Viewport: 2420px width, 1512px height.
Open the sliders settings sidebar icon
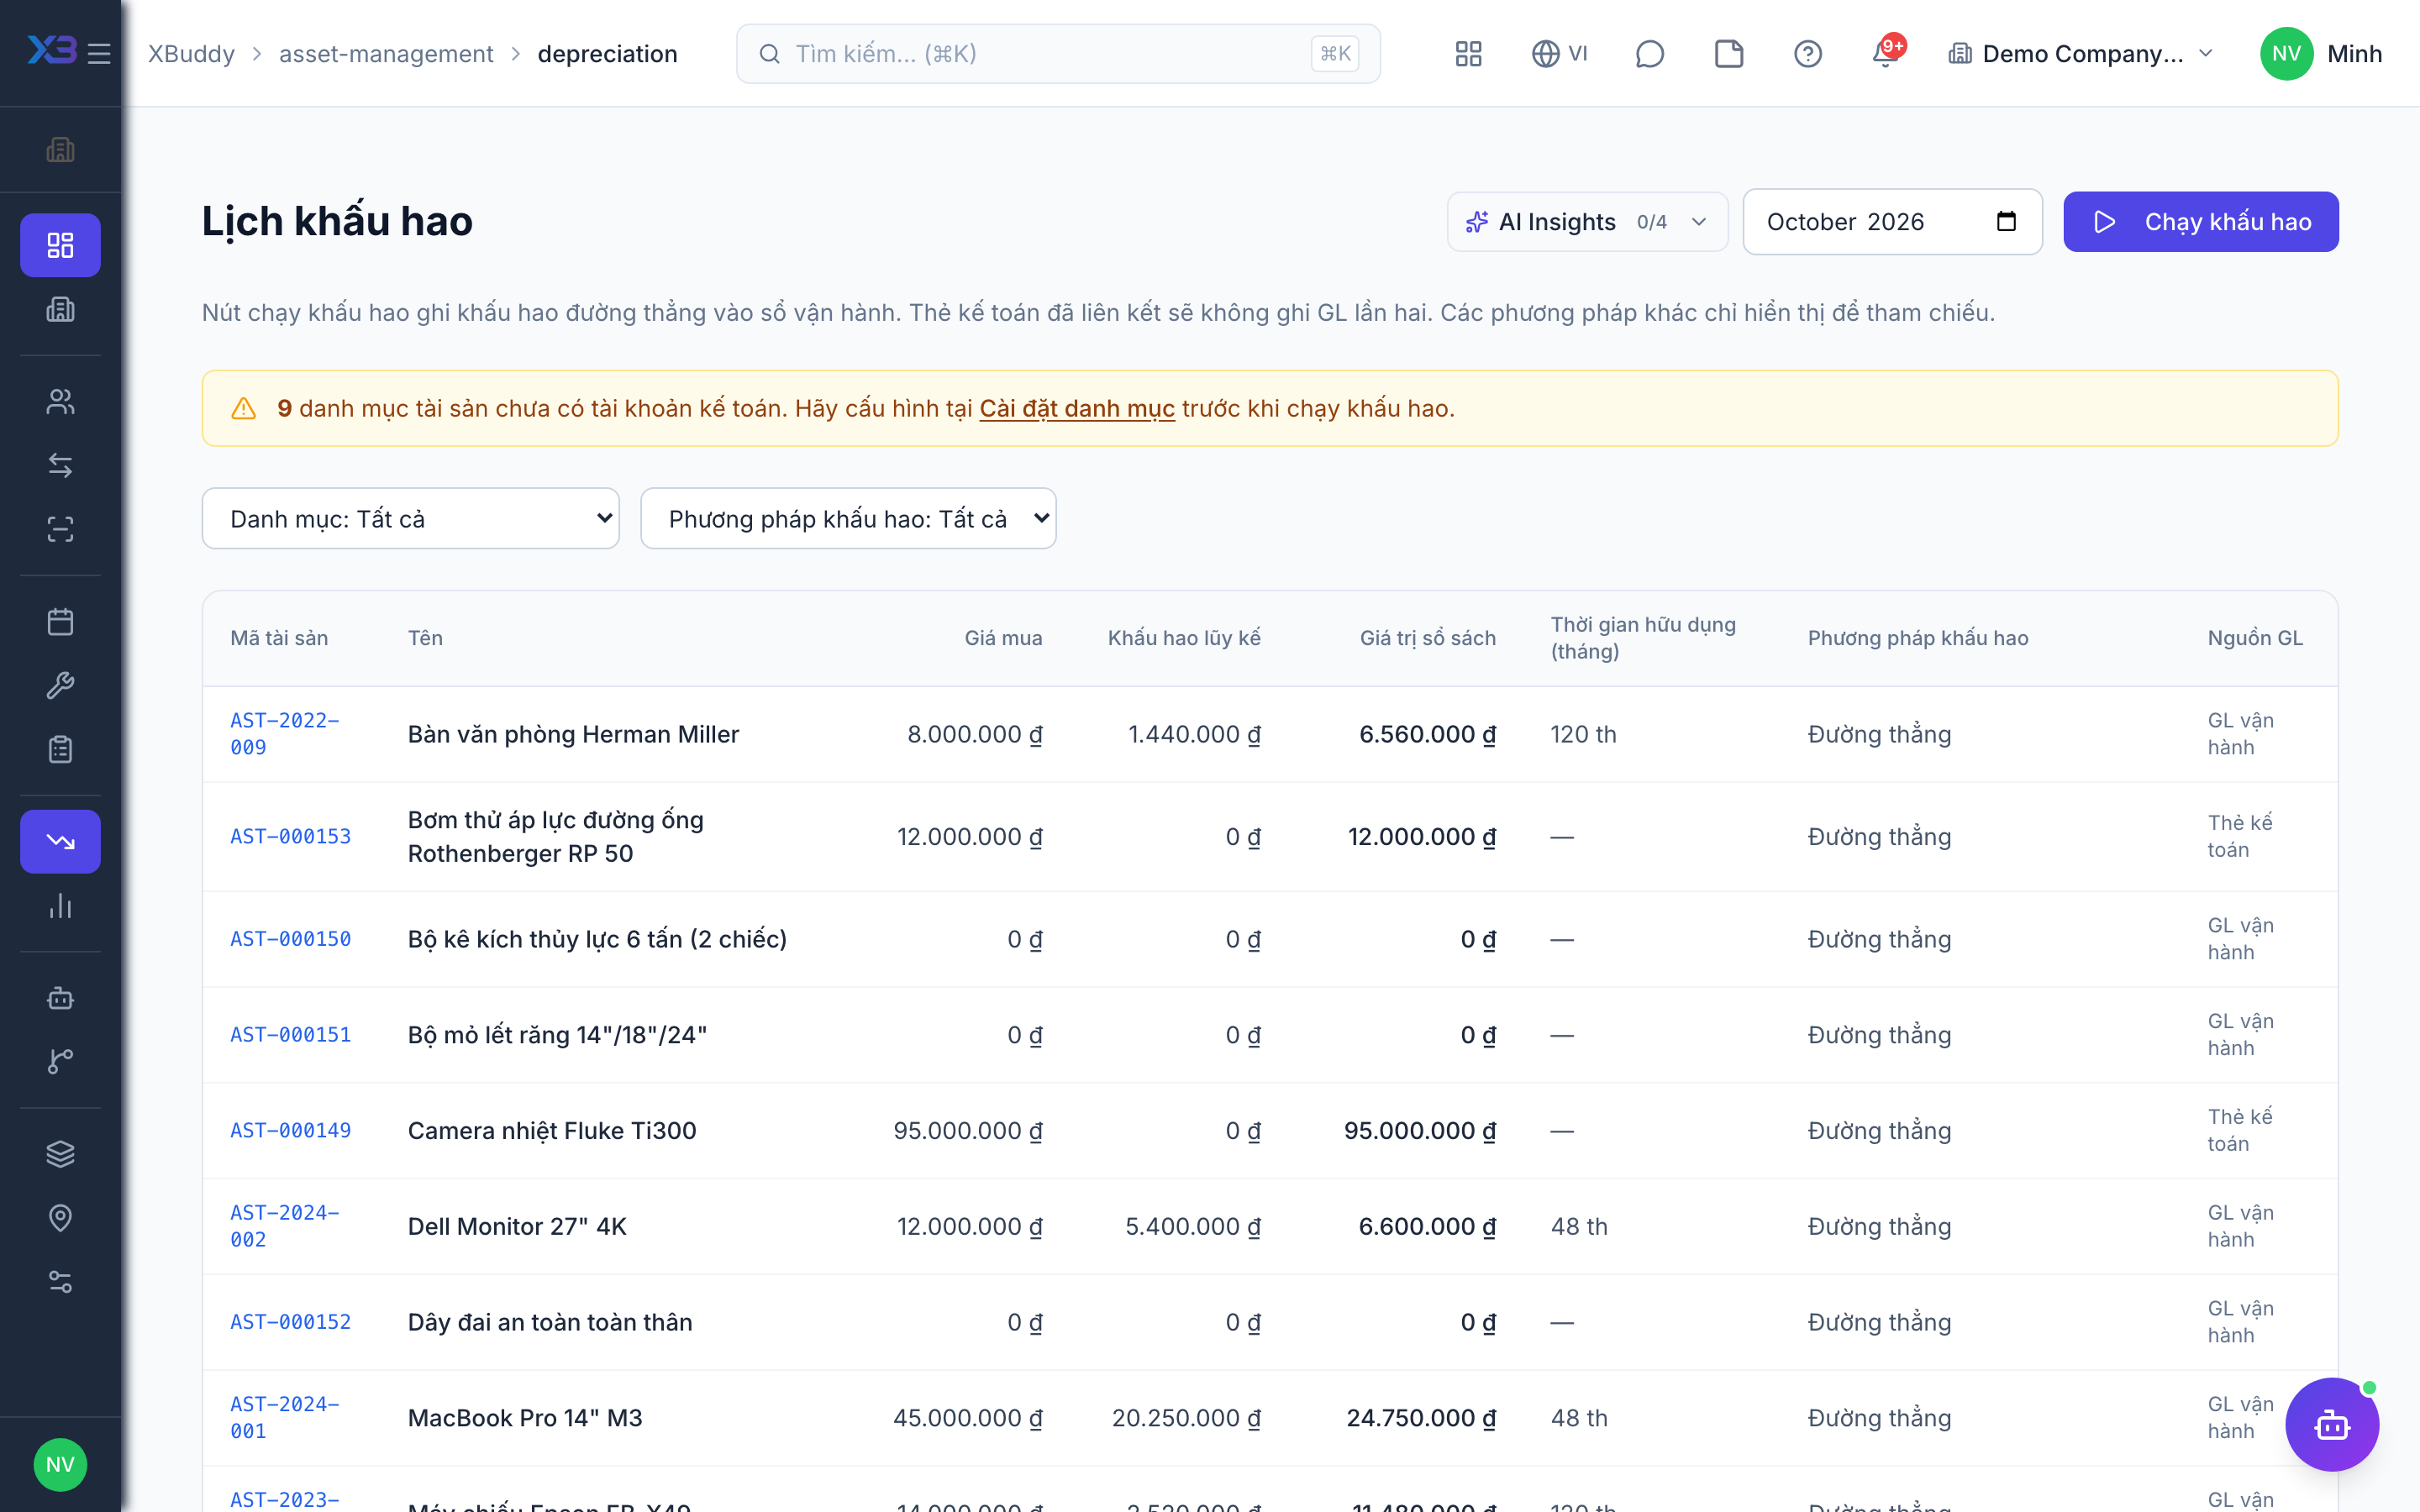60,1282
